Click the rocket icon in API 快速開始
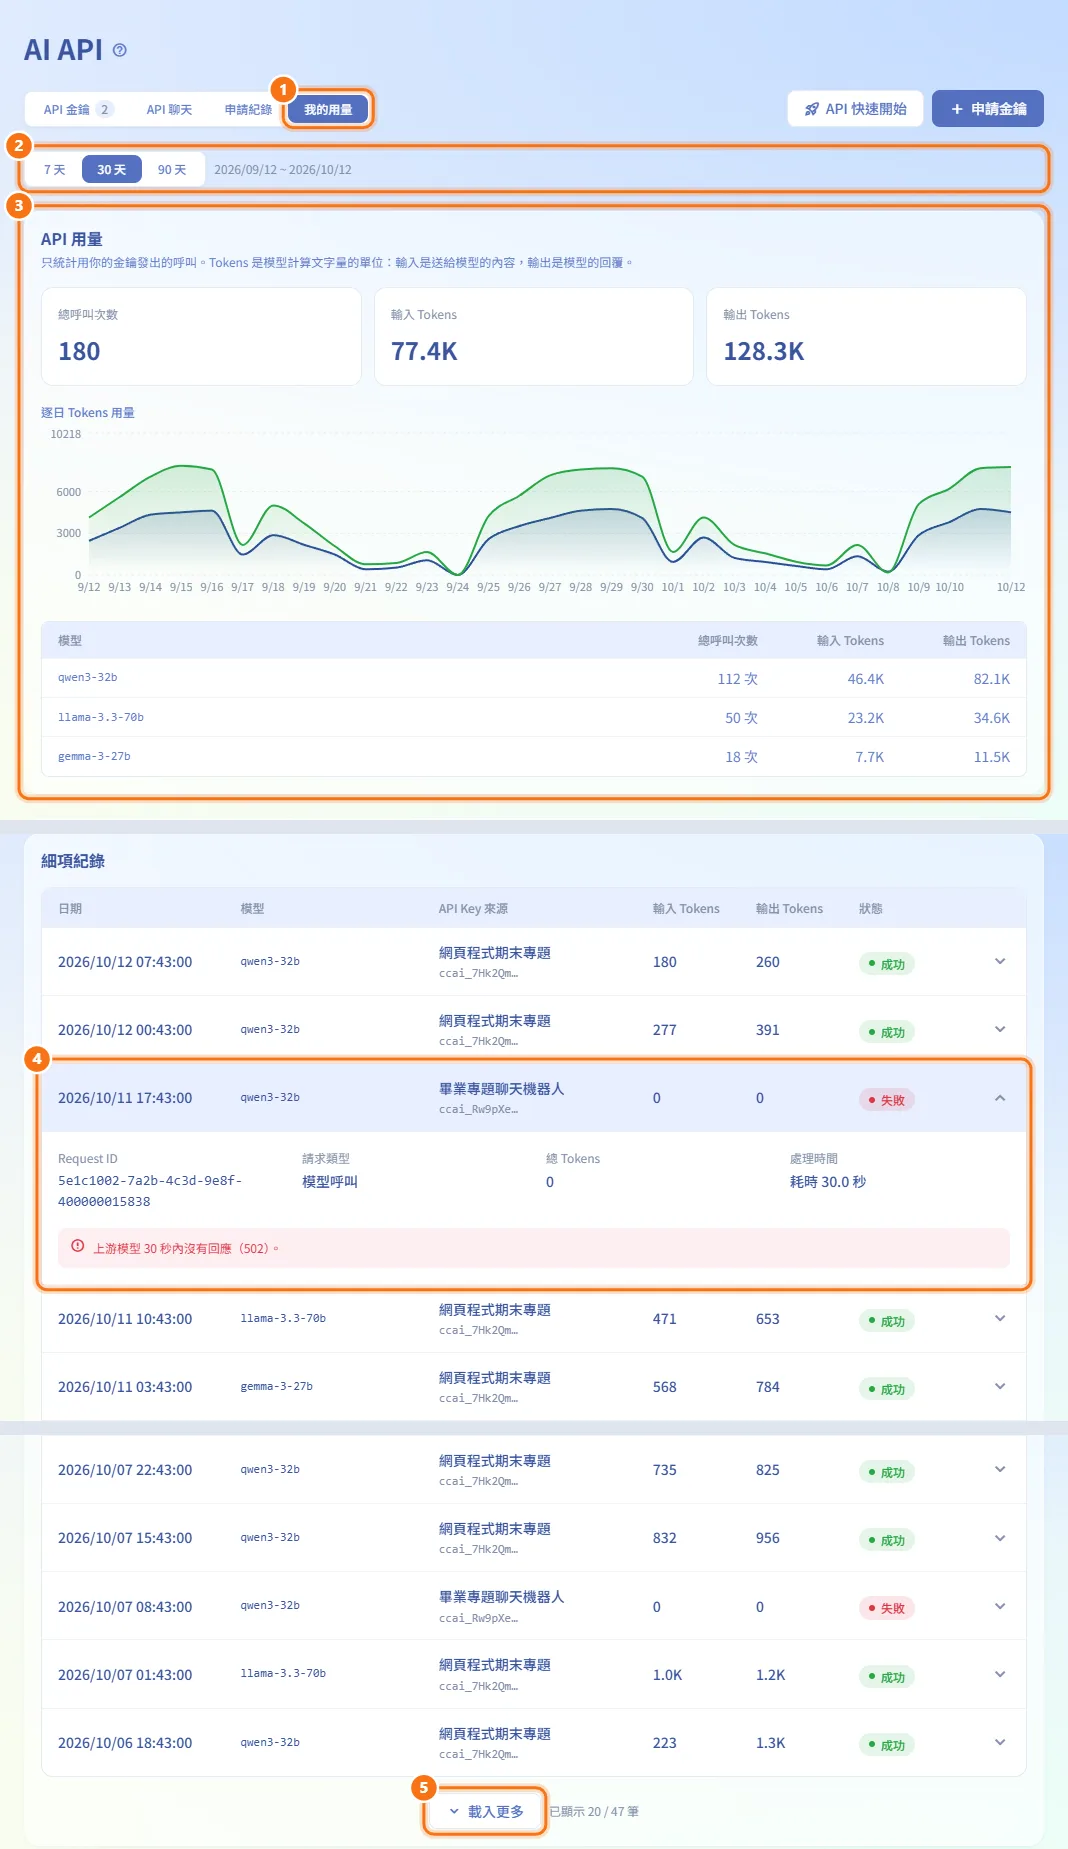 pyautogui.click(x=812, y=109)
